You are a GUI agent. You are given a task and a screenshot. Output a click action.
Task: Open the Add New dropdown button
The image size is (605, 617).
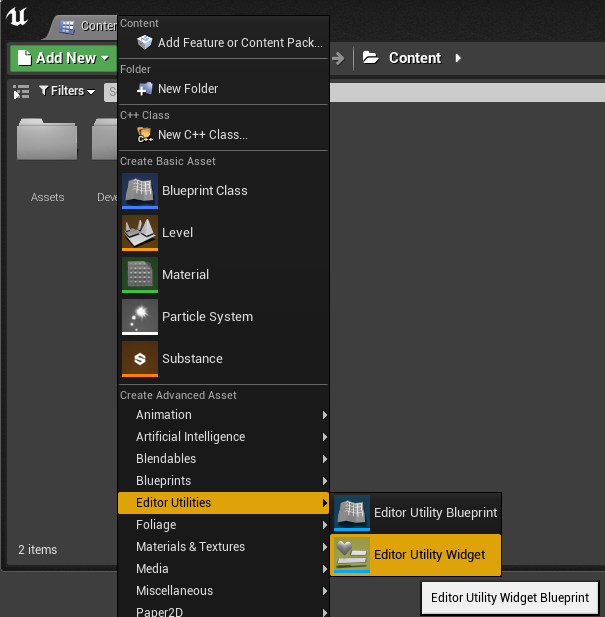point(64,58)
